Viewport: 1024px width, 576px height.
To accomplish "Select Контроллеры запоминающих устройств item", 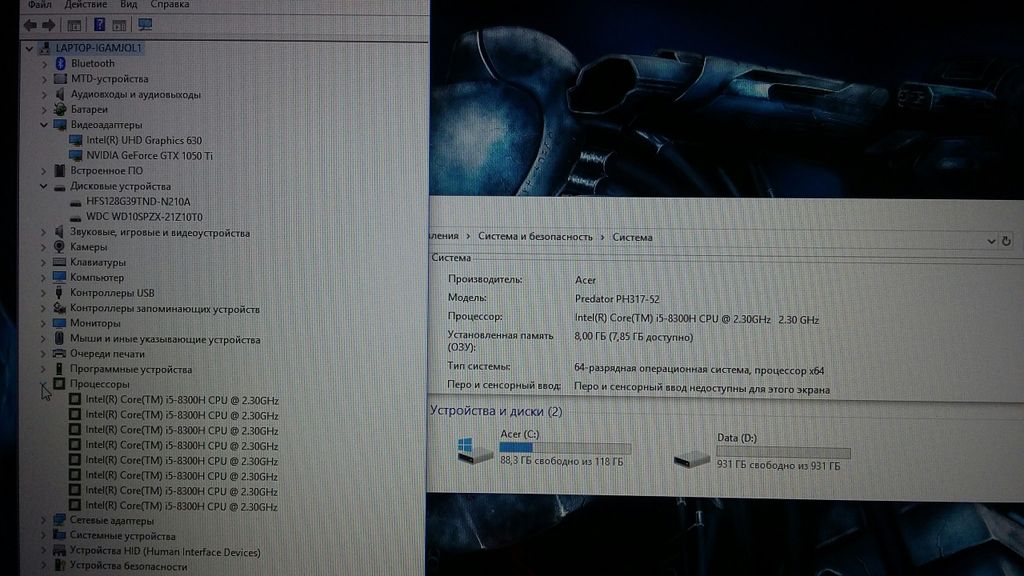I will (165, 309).
